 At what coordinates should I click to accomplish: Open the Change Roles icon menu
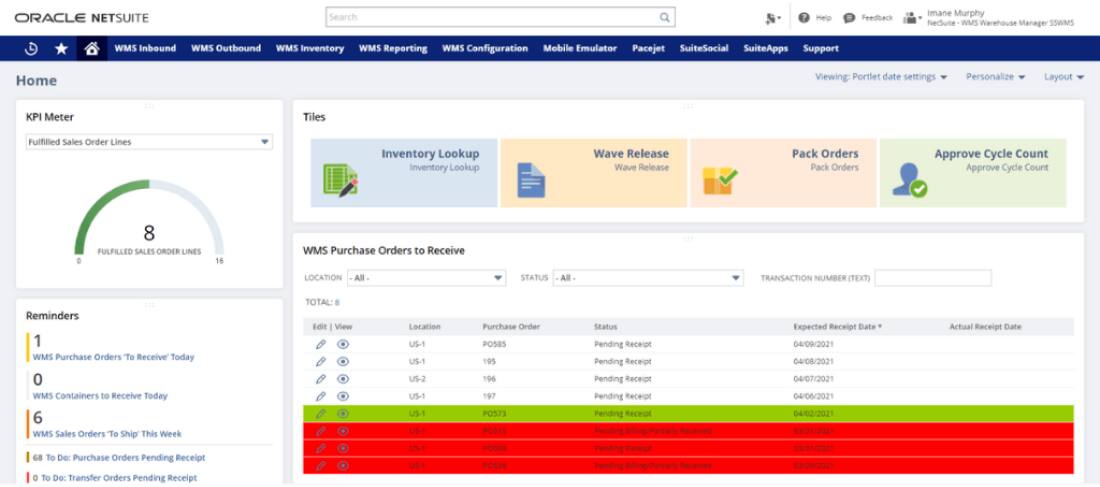coord(912,18)
